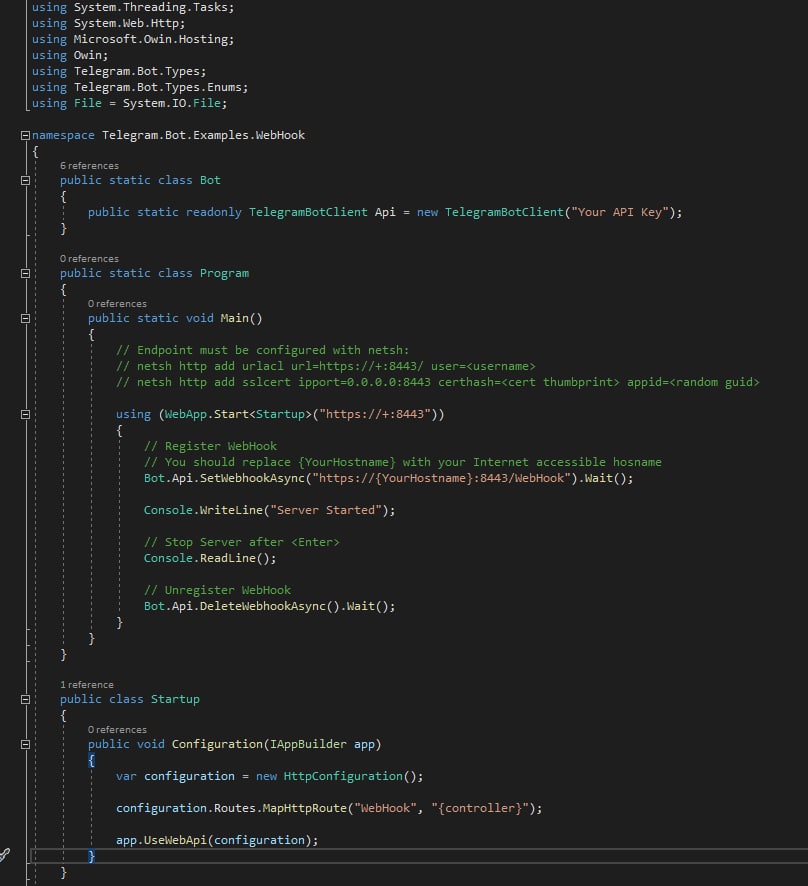
Task: Click the '// Unregister WebHook' comment
Action: (x=217, y=590)
